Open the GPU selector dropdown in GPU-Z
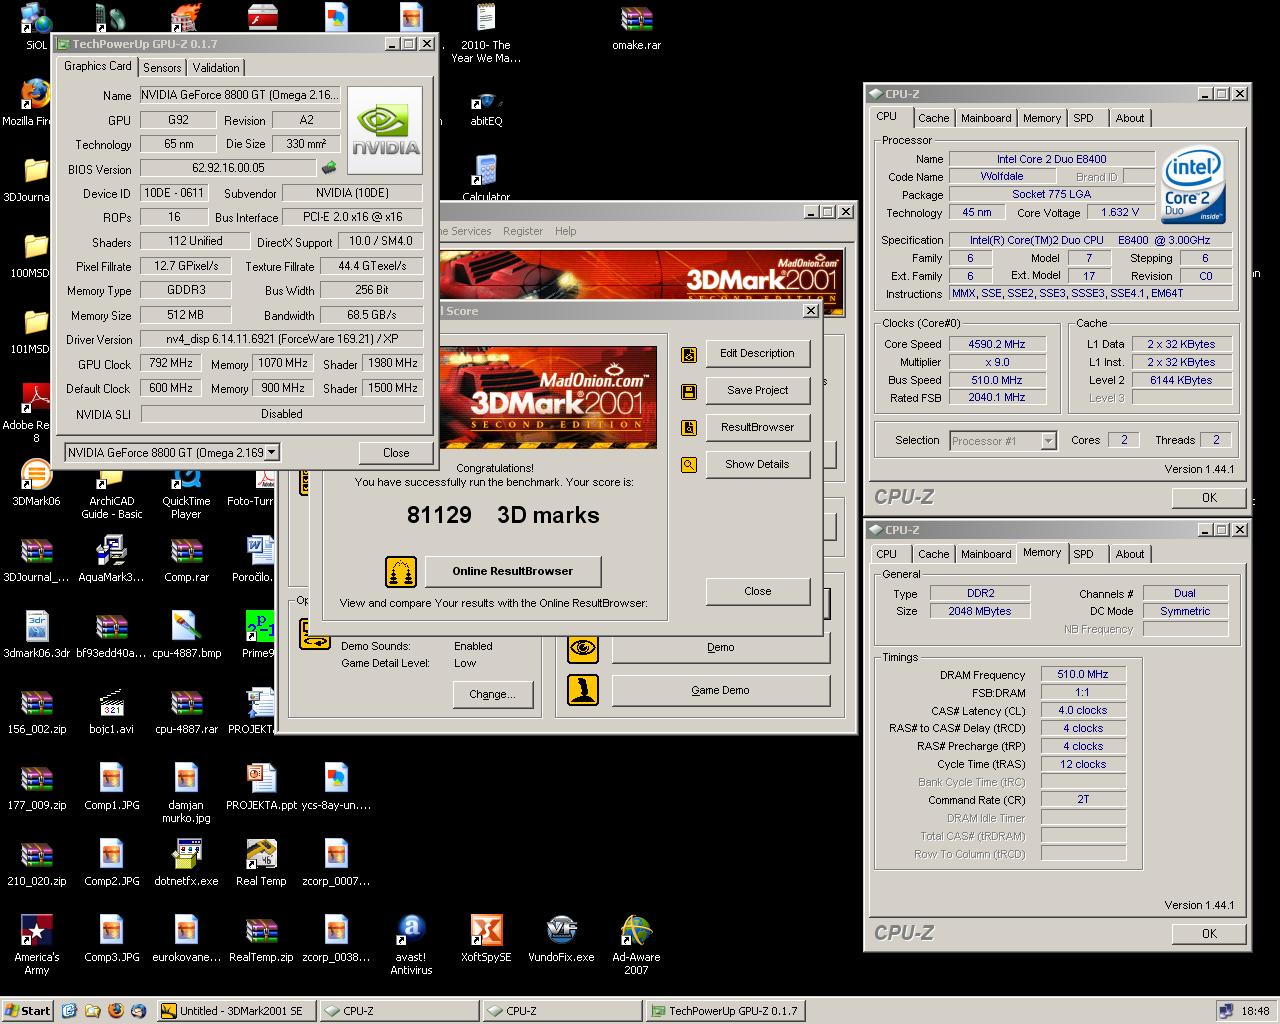This screenshot has width=1280, height=1024. coord(271,453)
